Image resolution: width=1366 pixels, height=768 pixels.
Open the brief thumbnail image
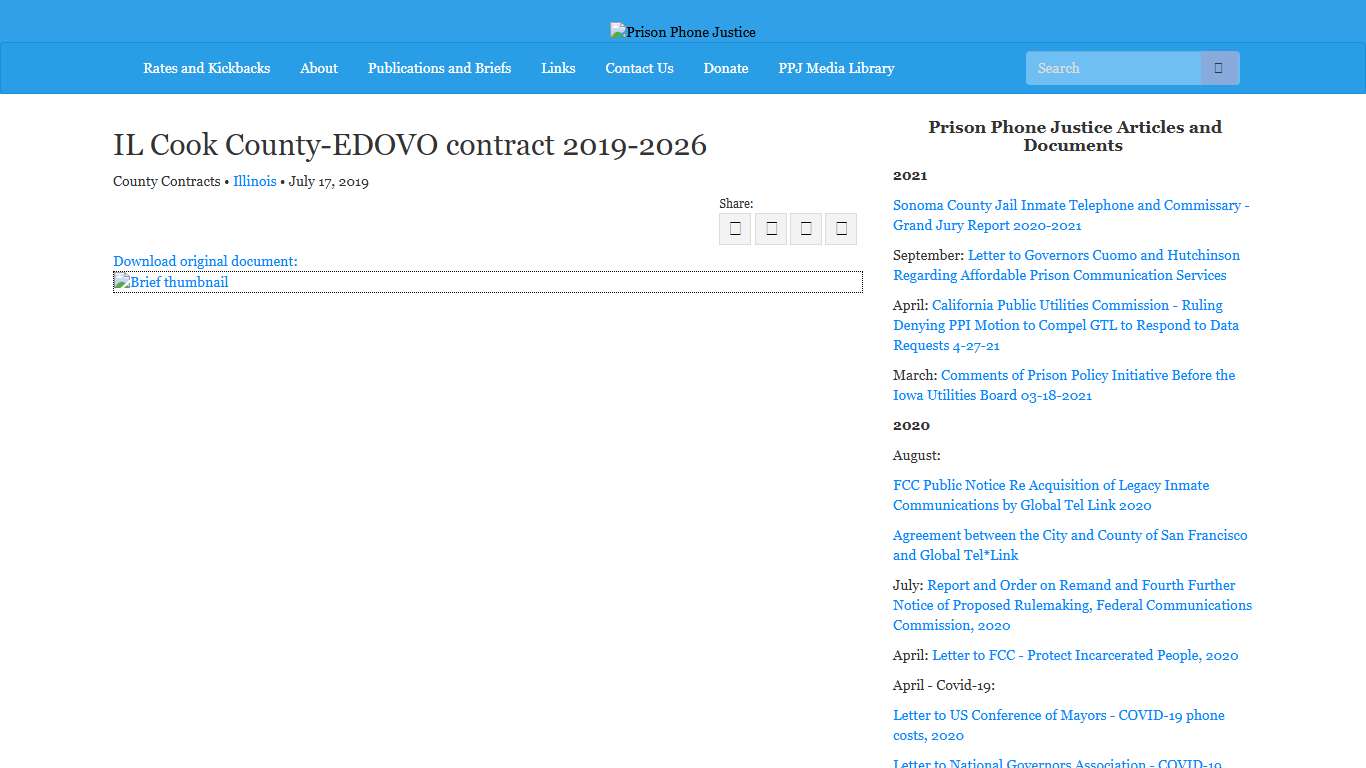pos(170,281)
